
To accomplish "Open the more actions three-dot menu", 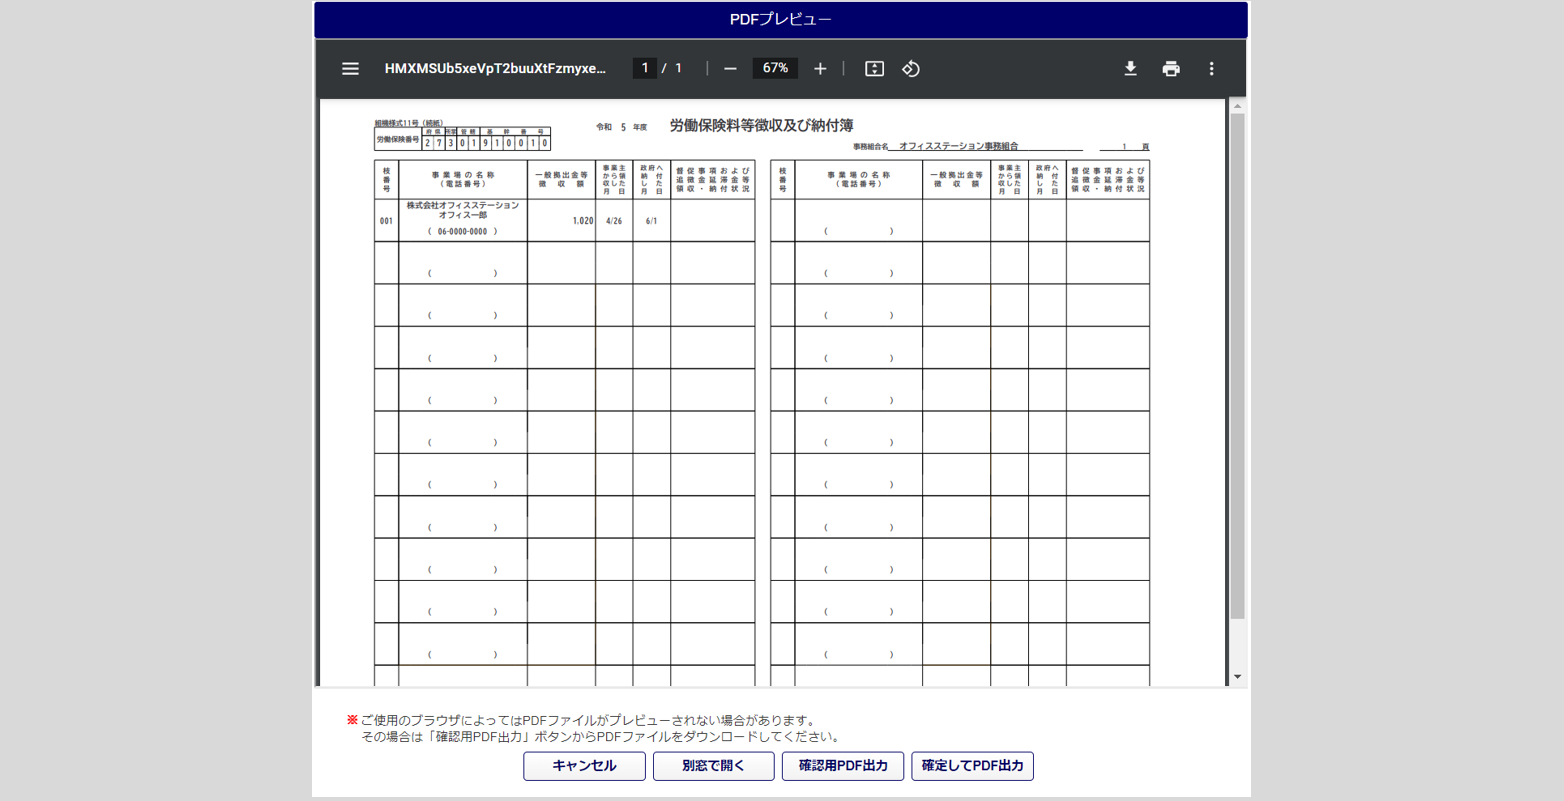I will pos(1211,69).
